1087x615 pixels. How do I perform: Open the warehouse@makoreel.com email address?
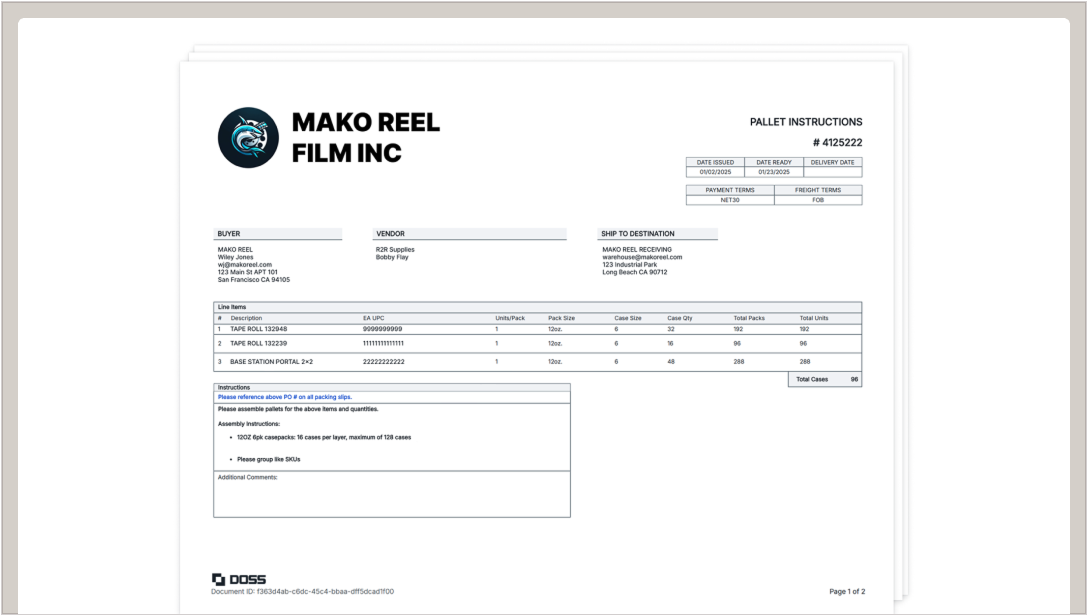(x=642, y=257)
